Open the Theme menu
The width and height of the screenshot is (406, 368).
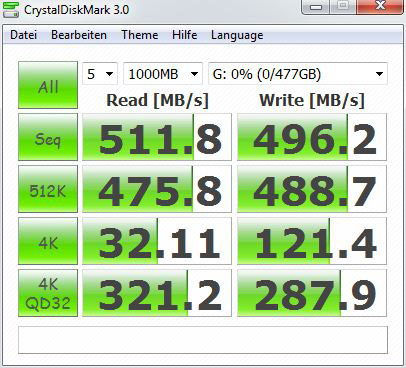(x=140, y=35)
